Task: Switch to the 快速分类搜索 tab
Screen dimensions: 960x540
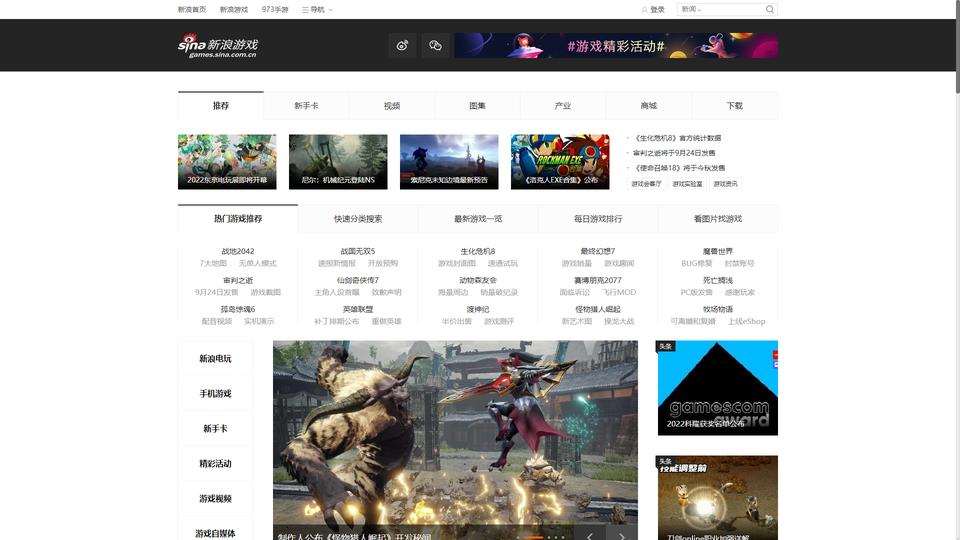Action: pyautogui.click(x=358, y=219)
